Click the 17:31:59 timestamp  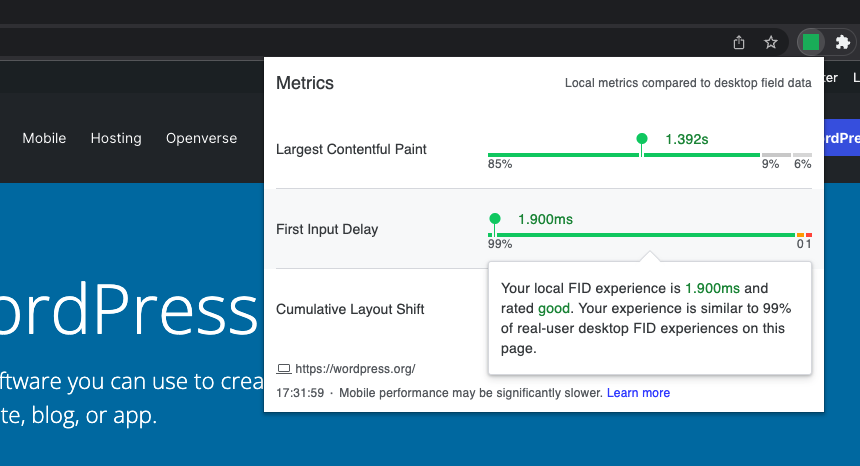300,393
